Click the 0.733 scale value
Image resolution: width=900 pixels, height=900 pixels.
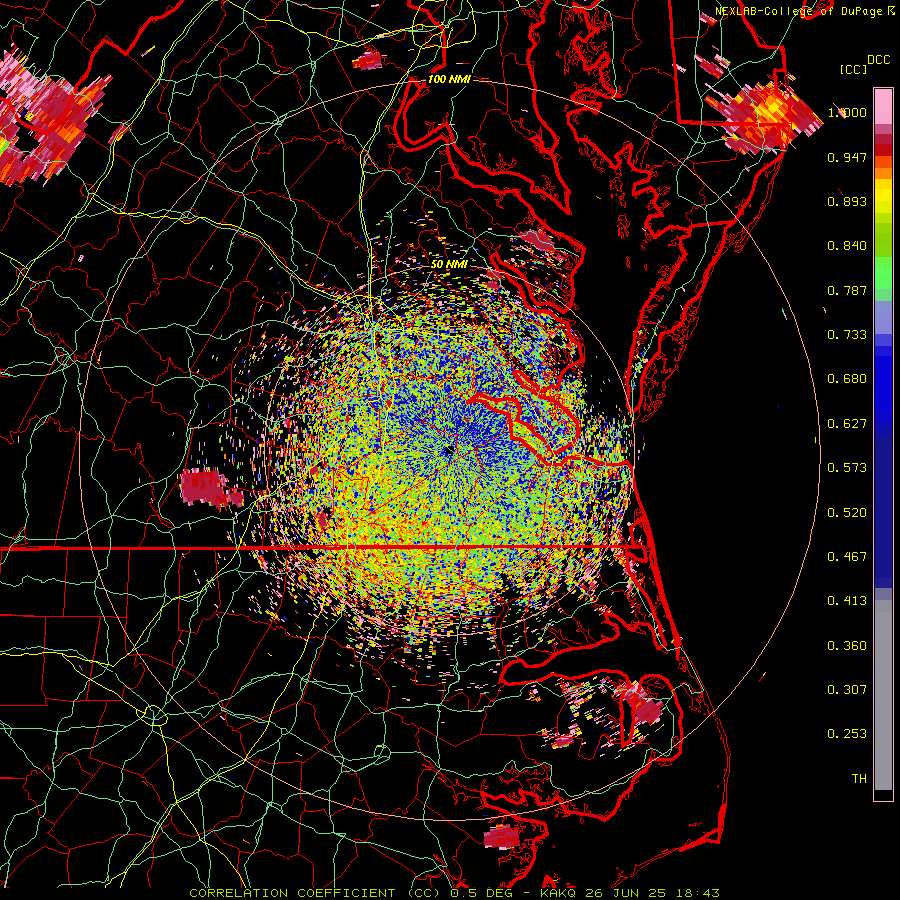tap(847, 335)
